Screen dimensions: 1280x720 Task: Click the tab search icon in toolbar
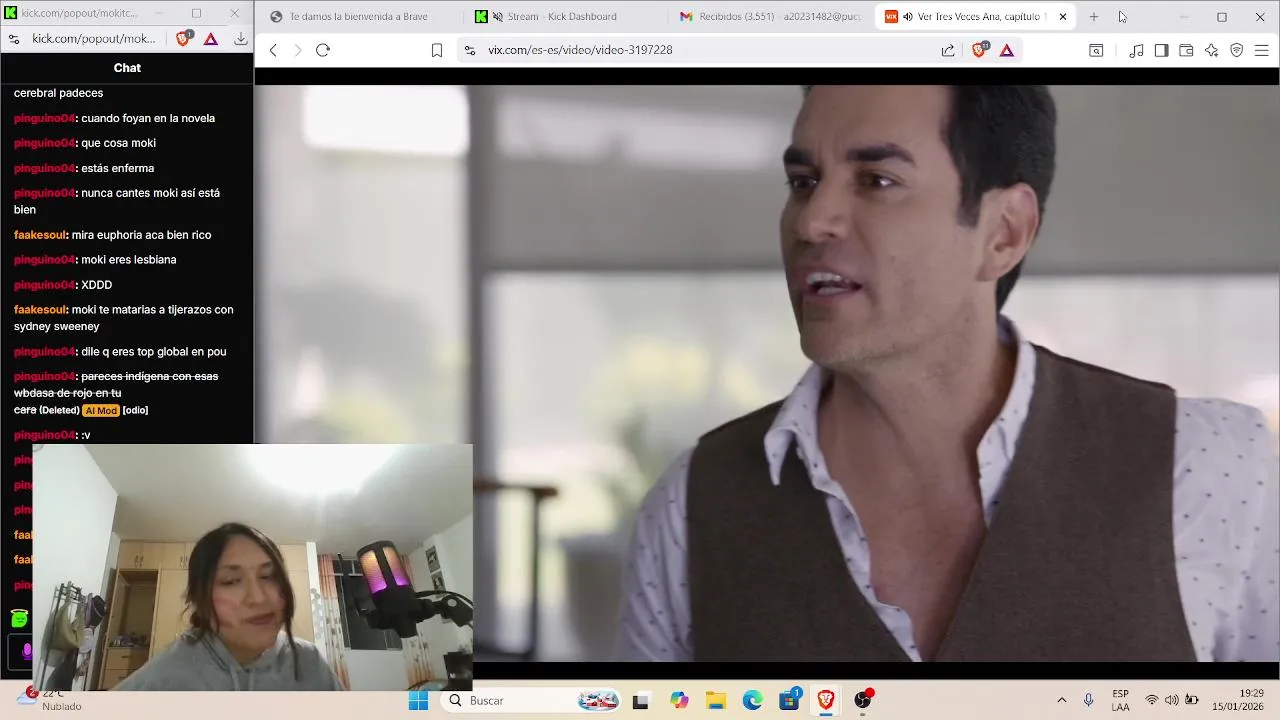pyautogui.click(x=1096, y=50)
